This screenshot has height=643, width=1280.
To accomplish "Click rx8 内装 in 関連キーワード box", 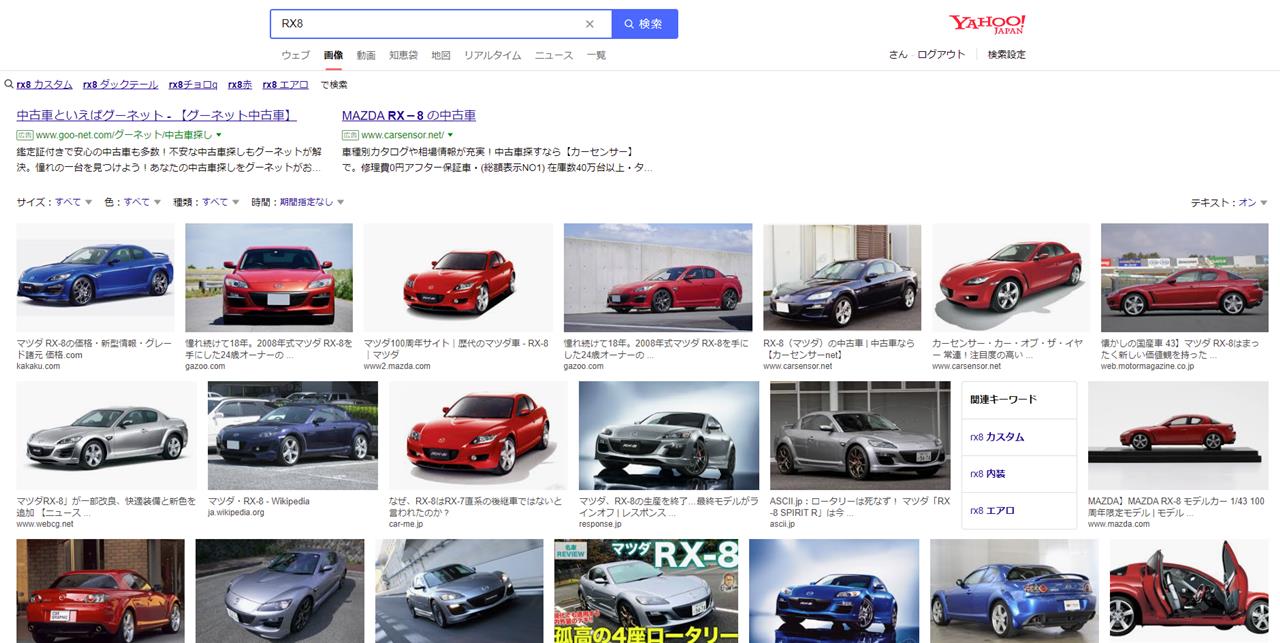I will [988, 474].
